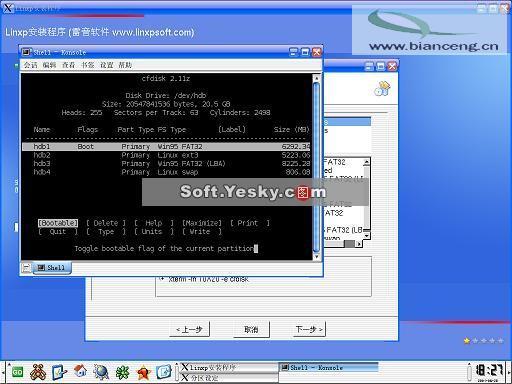Click the new session icon beside the Shell tab
The image size is (512, 384).
click(26, 268)
